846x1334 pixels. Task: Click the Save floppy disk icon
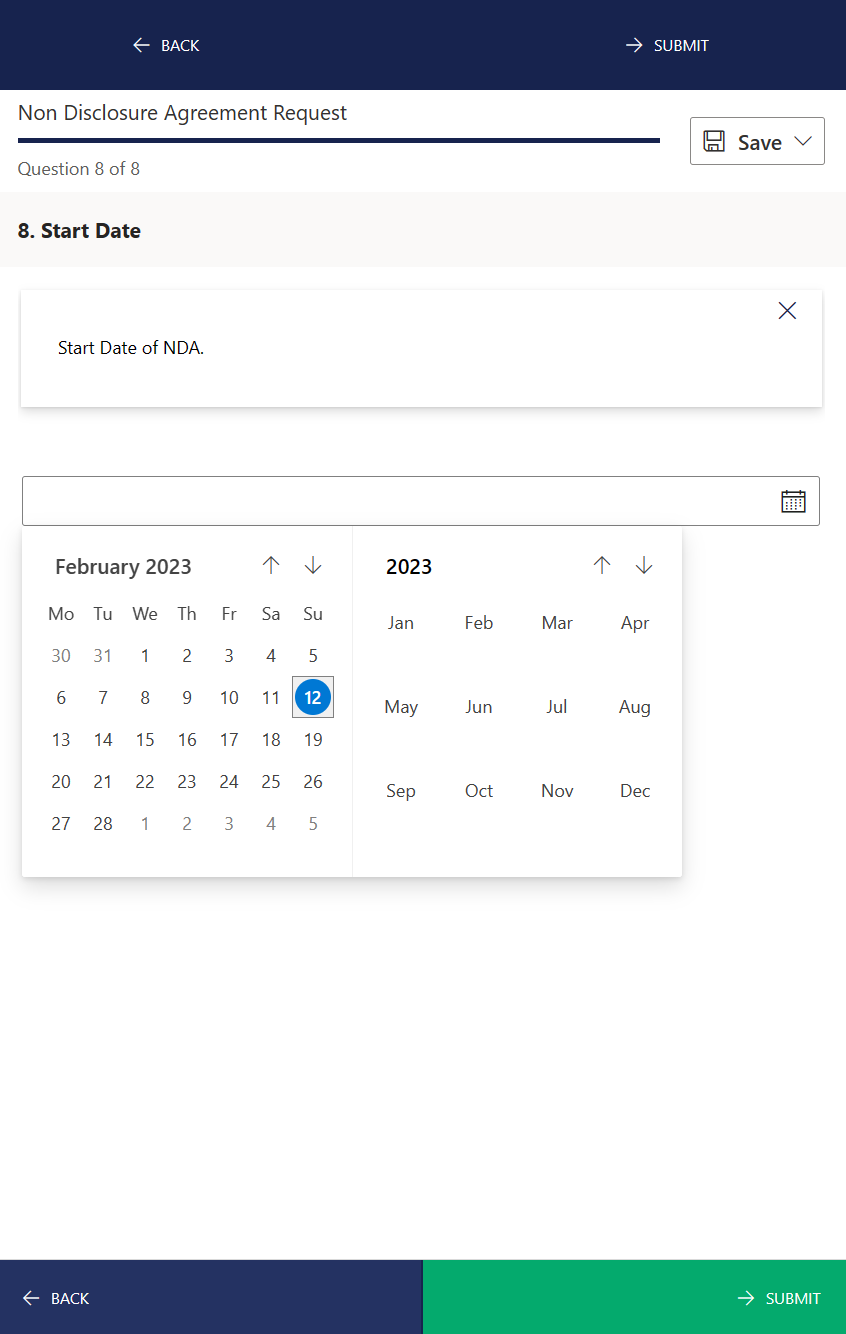tap(714, 141)
